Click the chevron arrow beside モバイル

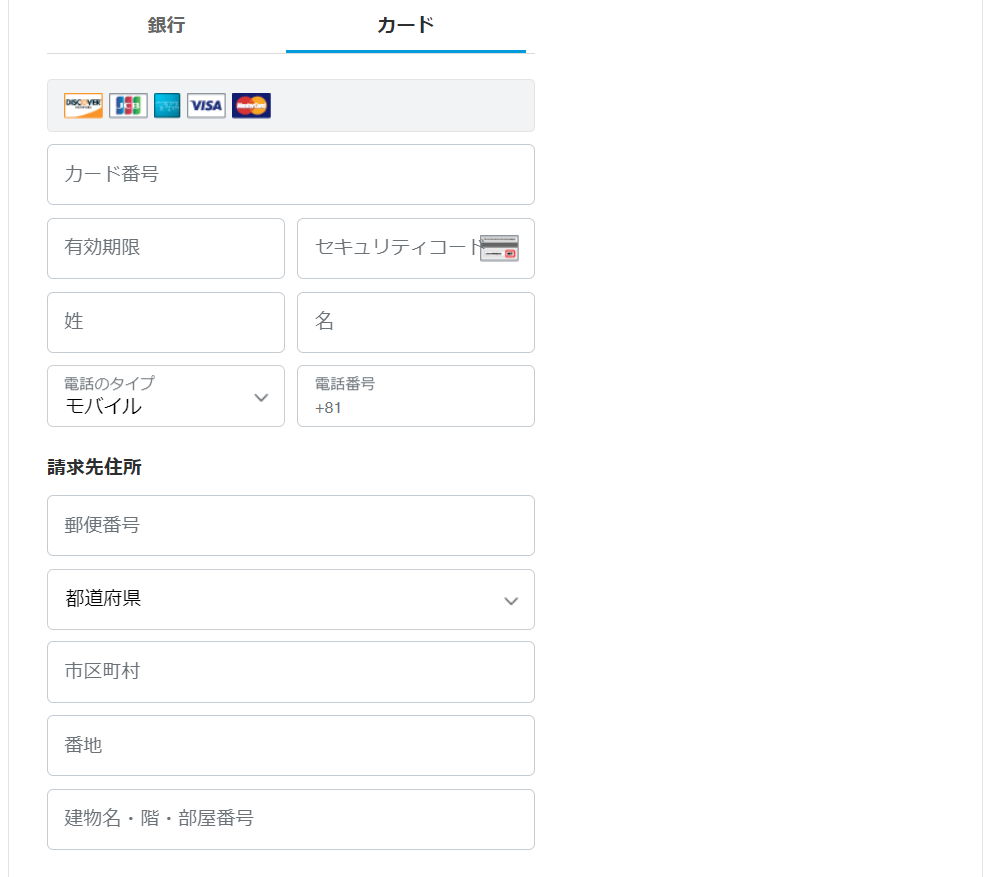[x=261, y=398]
